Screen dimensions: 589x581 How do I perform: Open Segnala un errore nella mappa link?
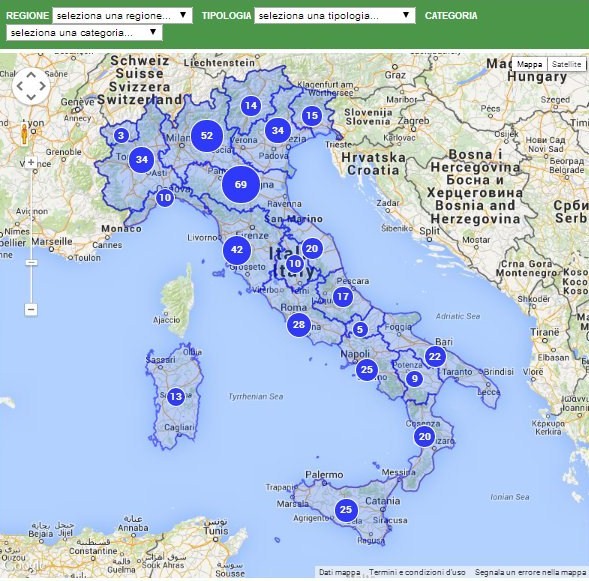tap(530, 572)
